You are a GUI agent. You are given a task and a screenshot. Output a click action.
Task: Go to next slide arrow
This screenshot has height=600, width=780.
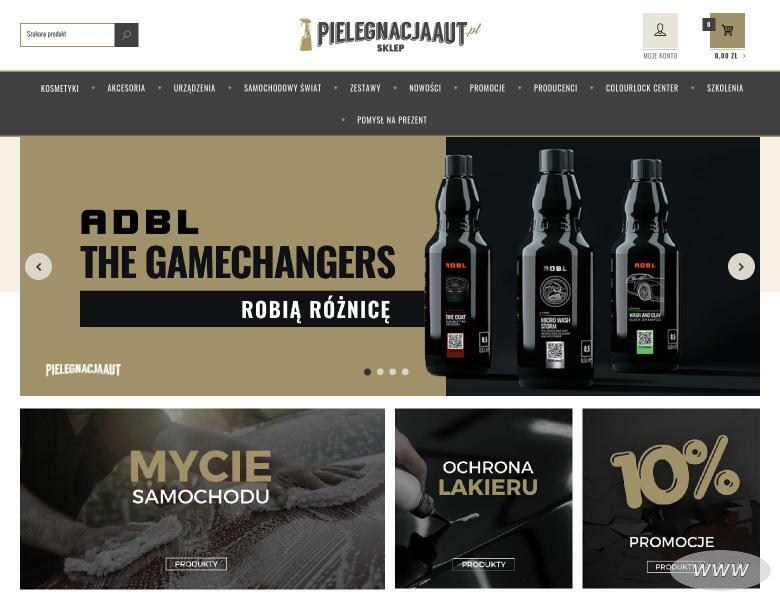tap(741, 267)
